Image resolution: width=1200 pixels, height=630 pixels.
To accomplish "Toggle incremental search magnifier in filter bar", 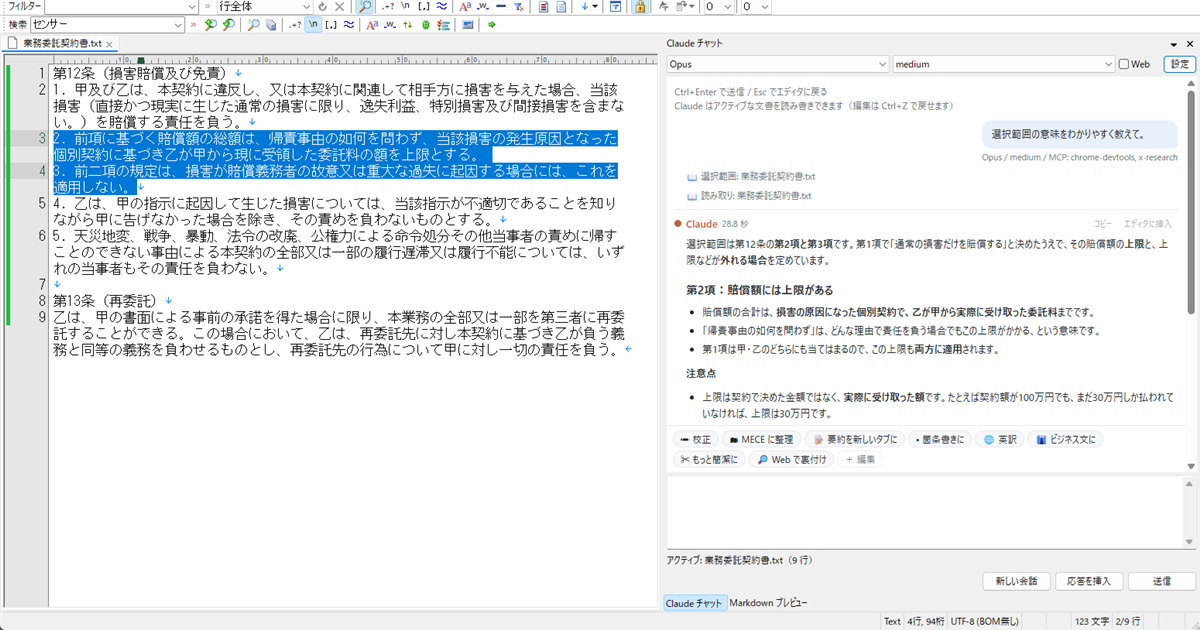I will coord(365,7).
